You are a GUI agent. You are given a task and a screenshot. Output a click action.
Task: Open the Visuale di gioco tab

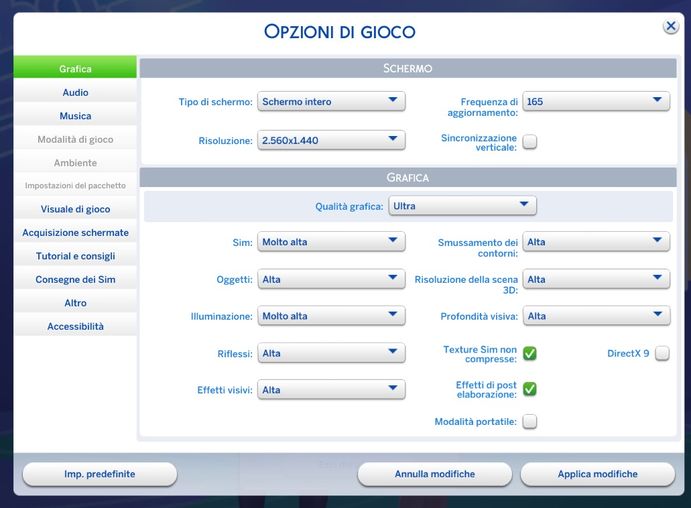click(x=75, y=209)
